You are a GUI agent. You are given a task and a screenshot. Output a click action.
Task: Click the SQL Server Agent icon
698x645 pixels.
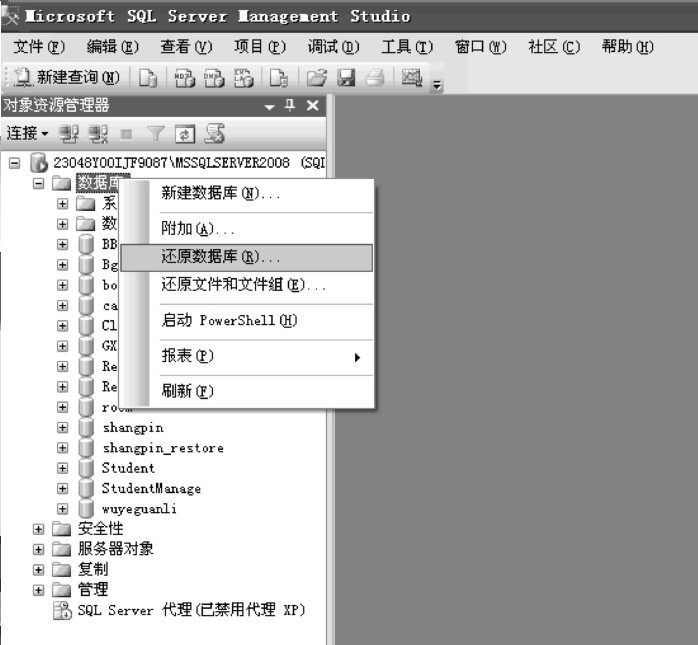click(x=62, y=610)
